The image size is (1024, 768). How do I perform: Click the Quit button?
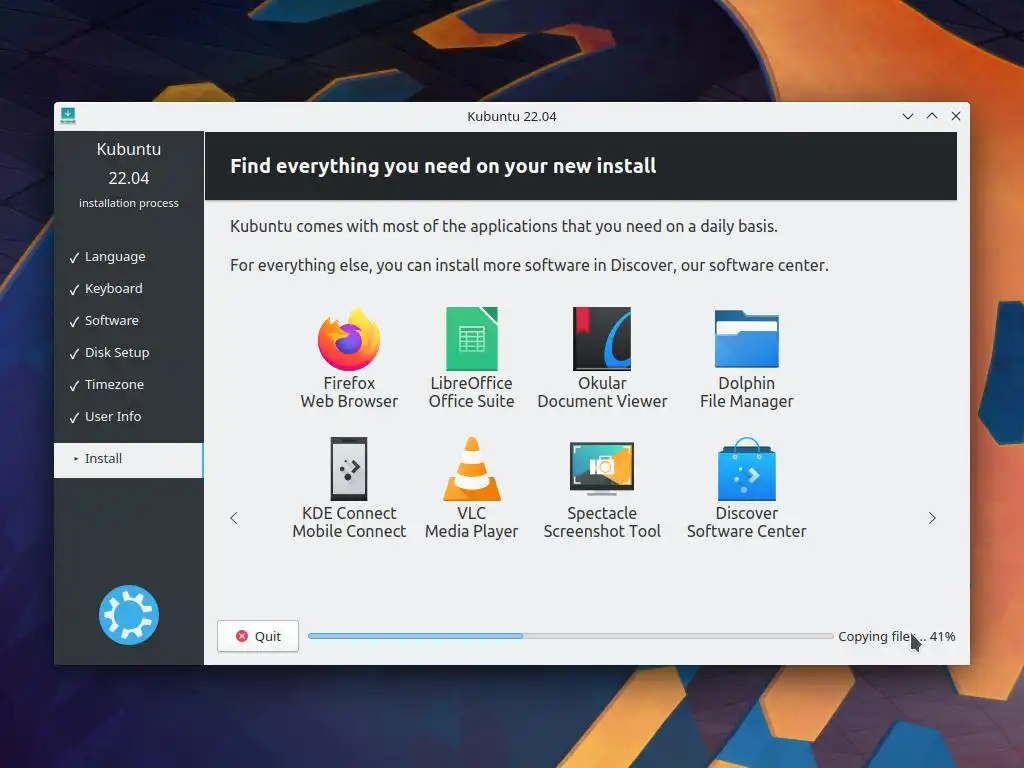point(258,636)
